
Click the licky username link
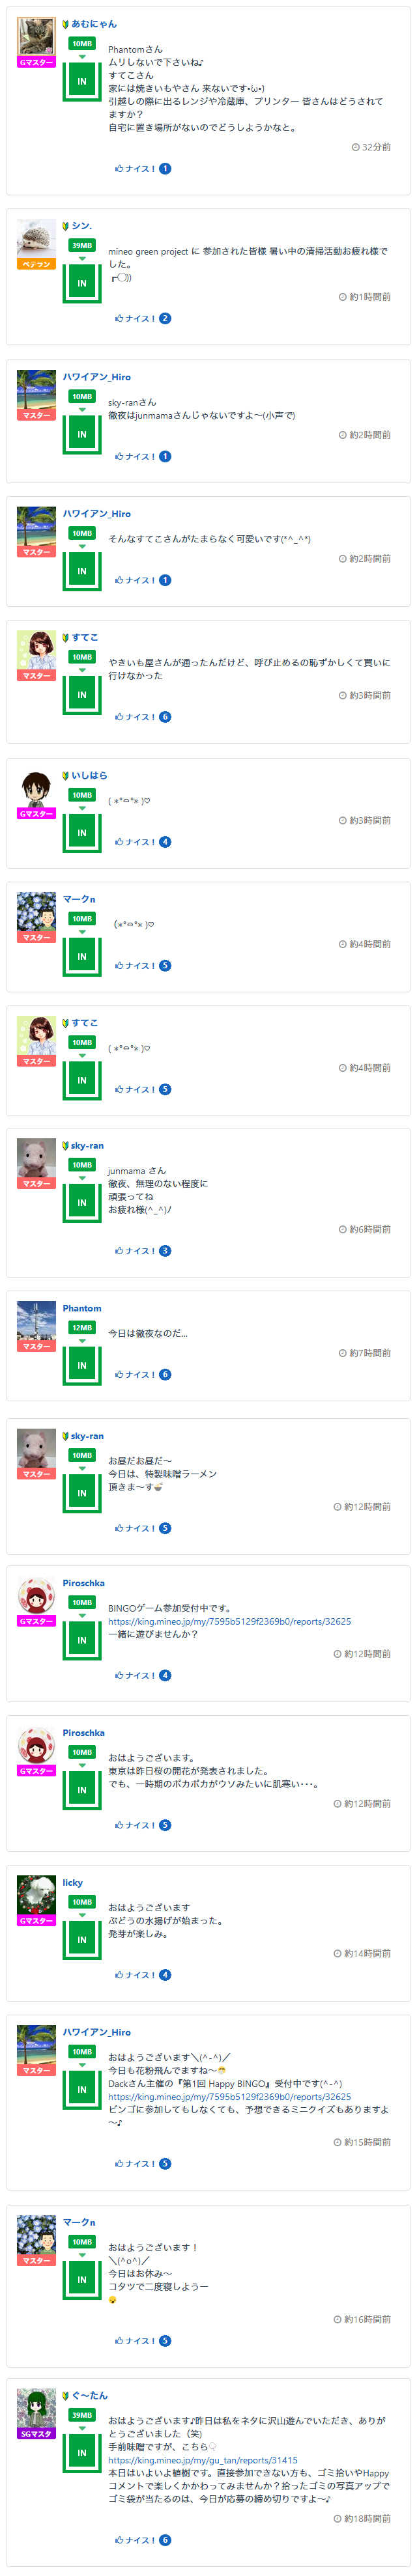[73, 1882]
